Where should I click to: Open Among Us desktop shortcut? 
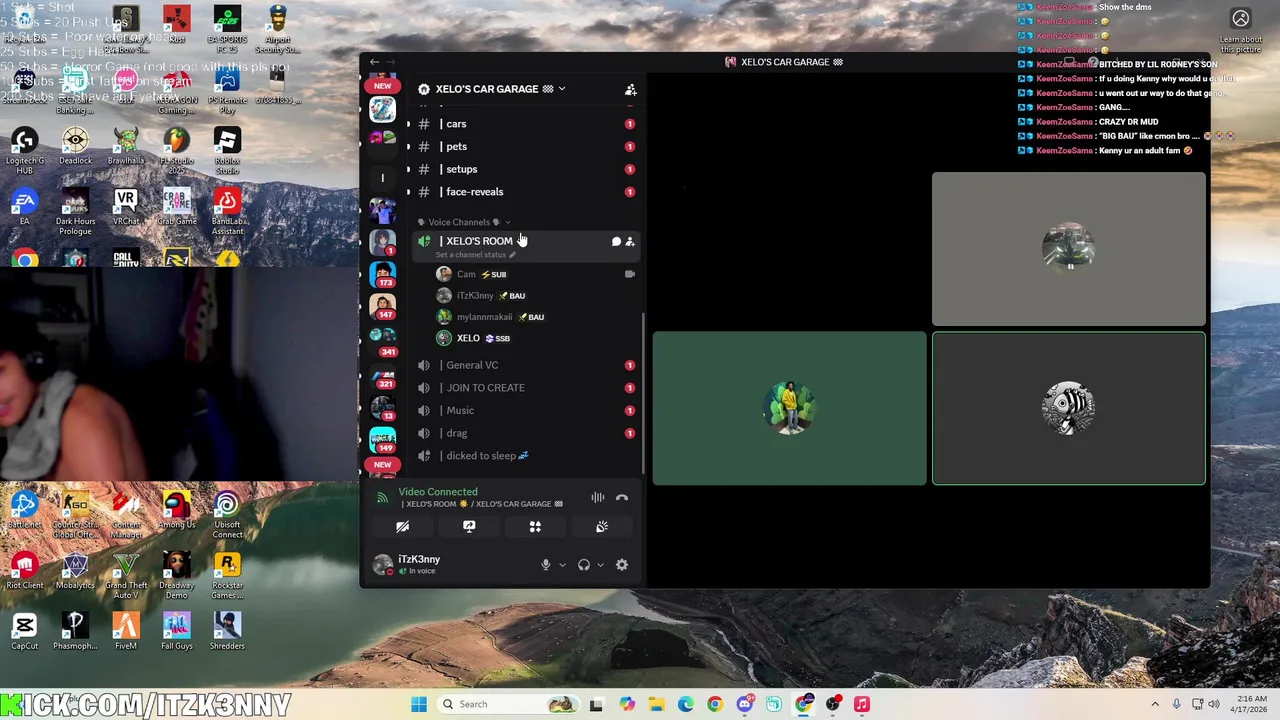[x=176, y=510]
